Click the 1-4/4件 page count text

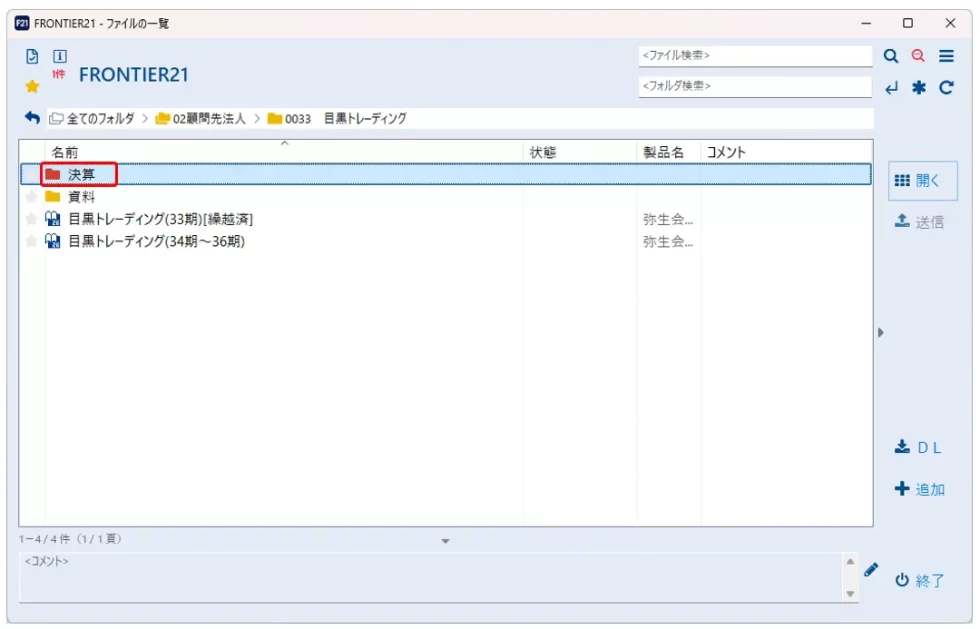70,538
